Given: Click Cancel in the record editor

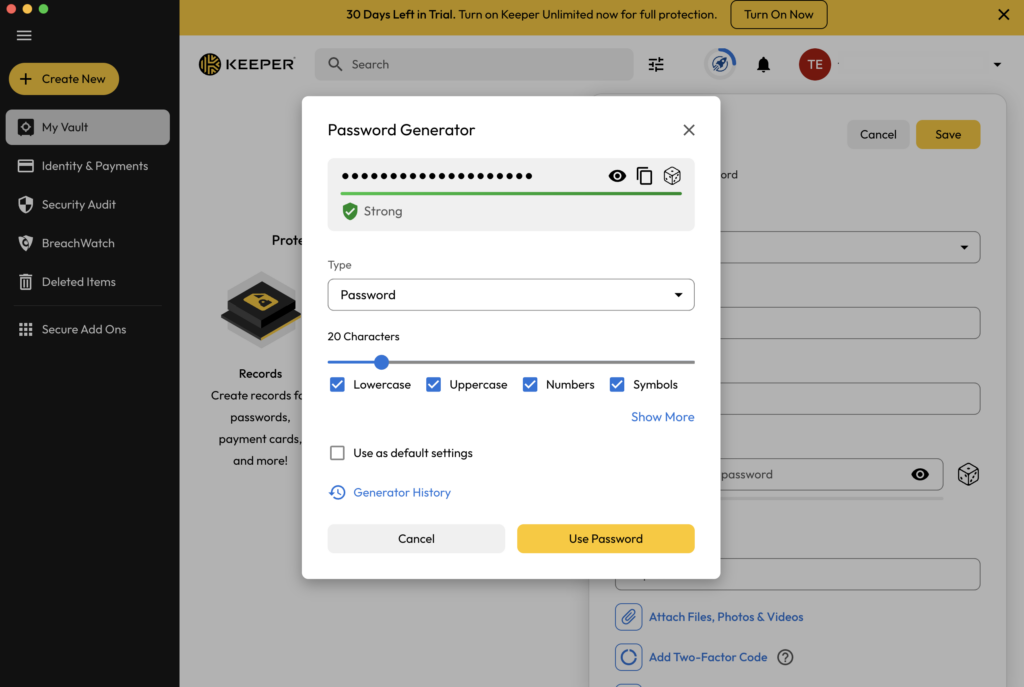Looking at the screenshot, I should [x=878, y=135].
